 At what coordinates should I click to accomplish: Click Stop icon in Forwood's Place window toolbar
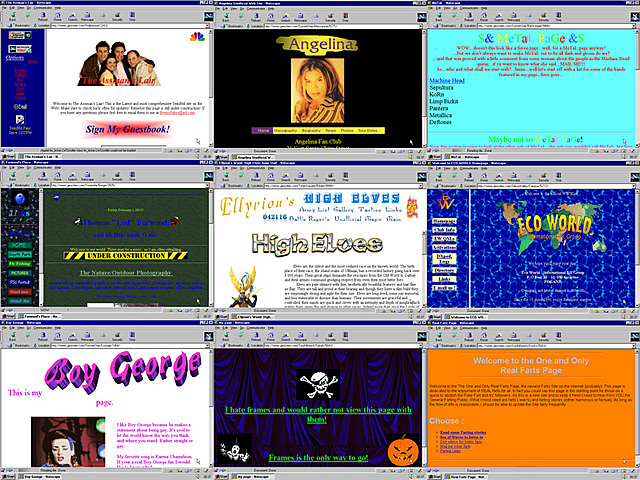(x=132, y=176)
